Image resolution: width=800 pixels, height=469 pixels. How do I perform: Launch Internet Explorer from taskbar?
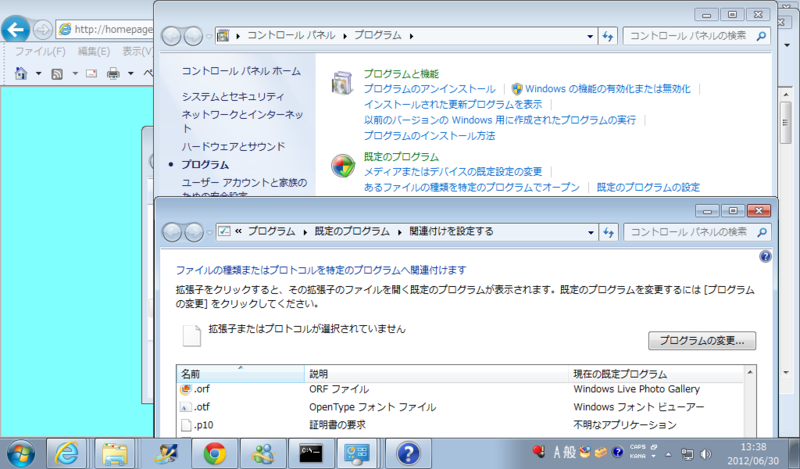(66, 453)
